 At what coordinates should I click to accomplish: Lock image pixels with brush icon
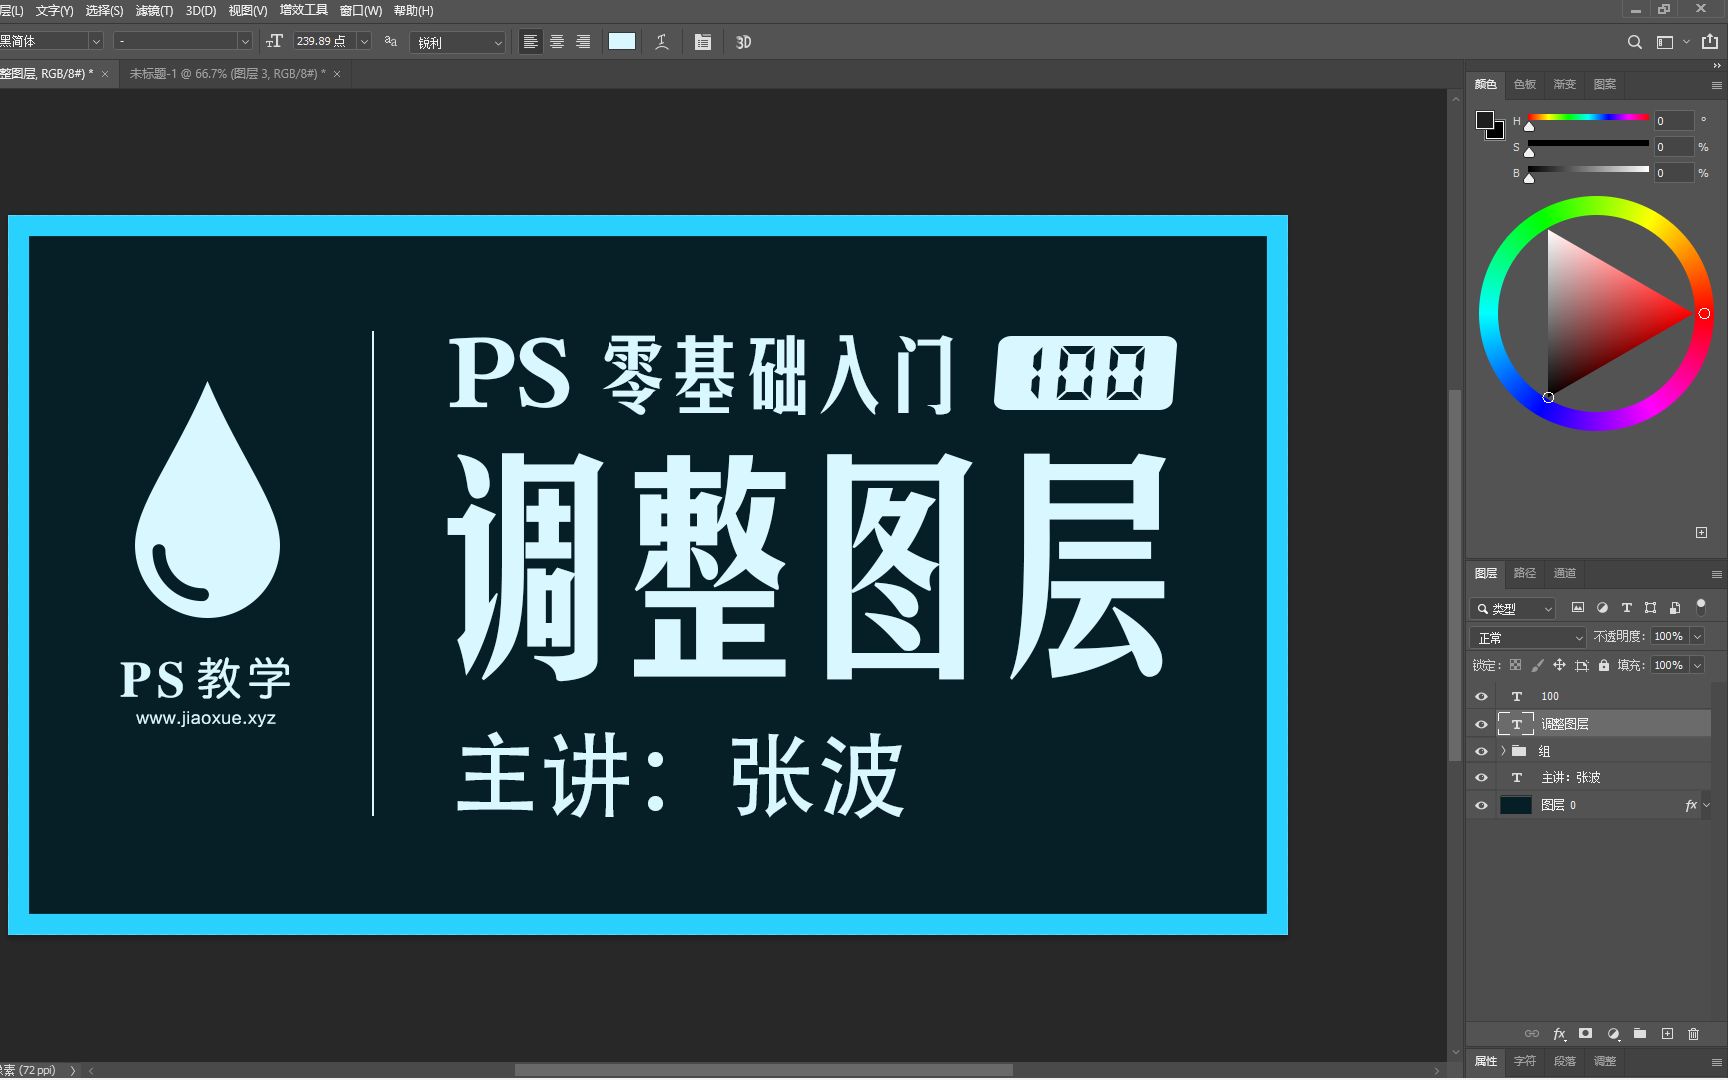[x=1537, y=665]
